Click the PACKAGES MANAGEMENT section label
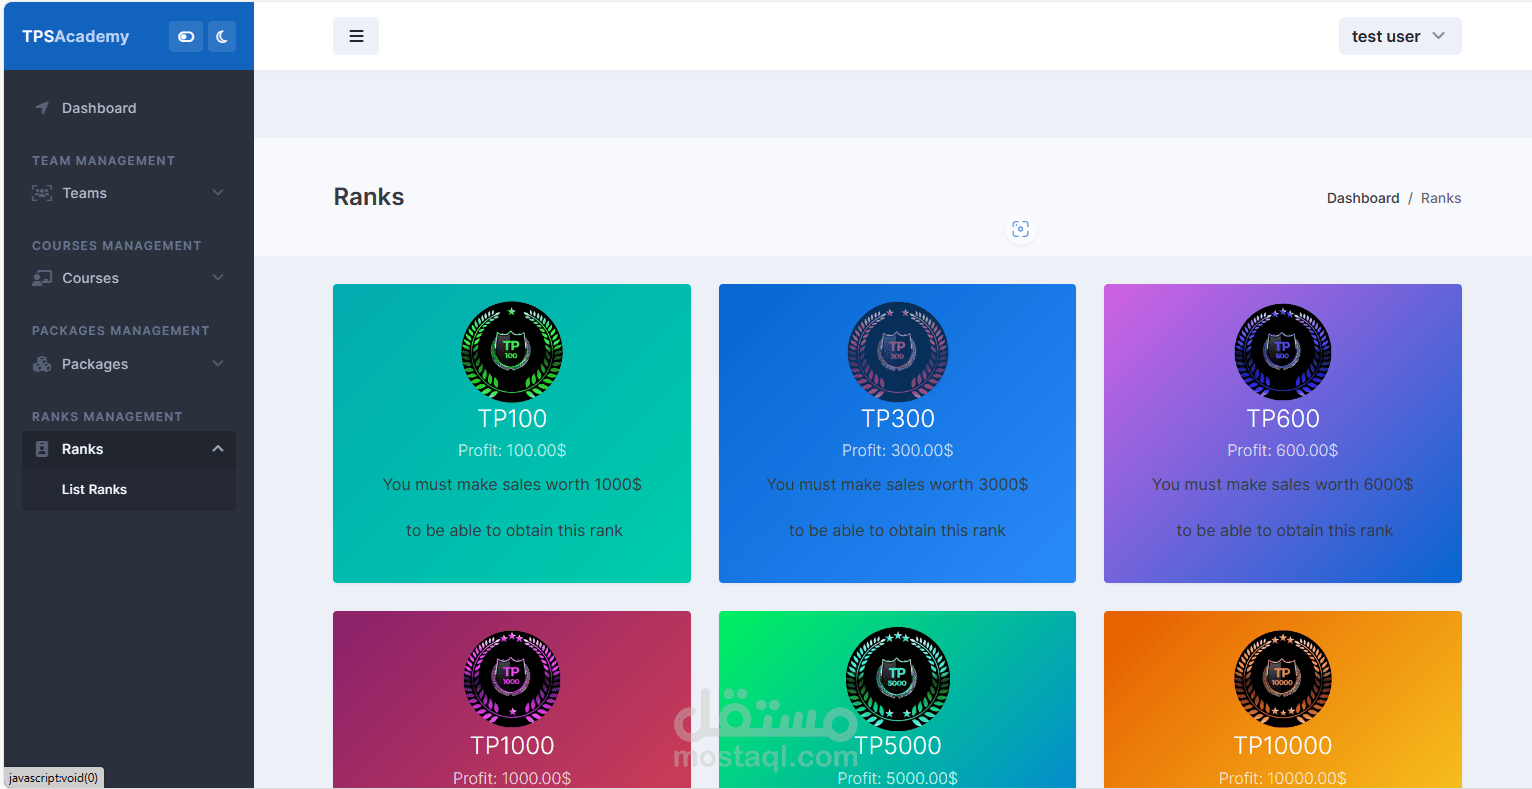 120,330
